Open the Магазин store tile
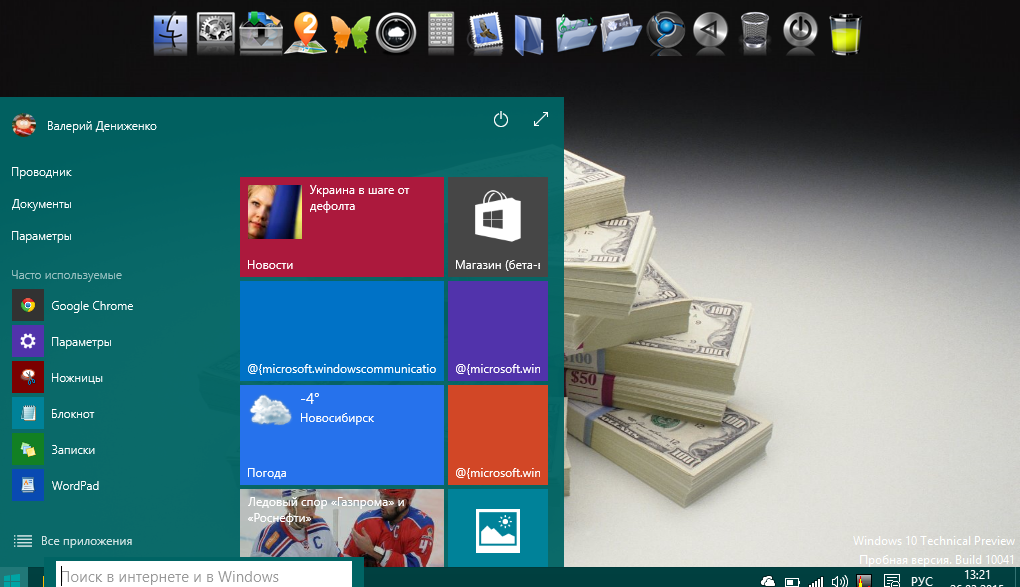The width and height of the screenshot is (1020, 587). coord(497,227)
